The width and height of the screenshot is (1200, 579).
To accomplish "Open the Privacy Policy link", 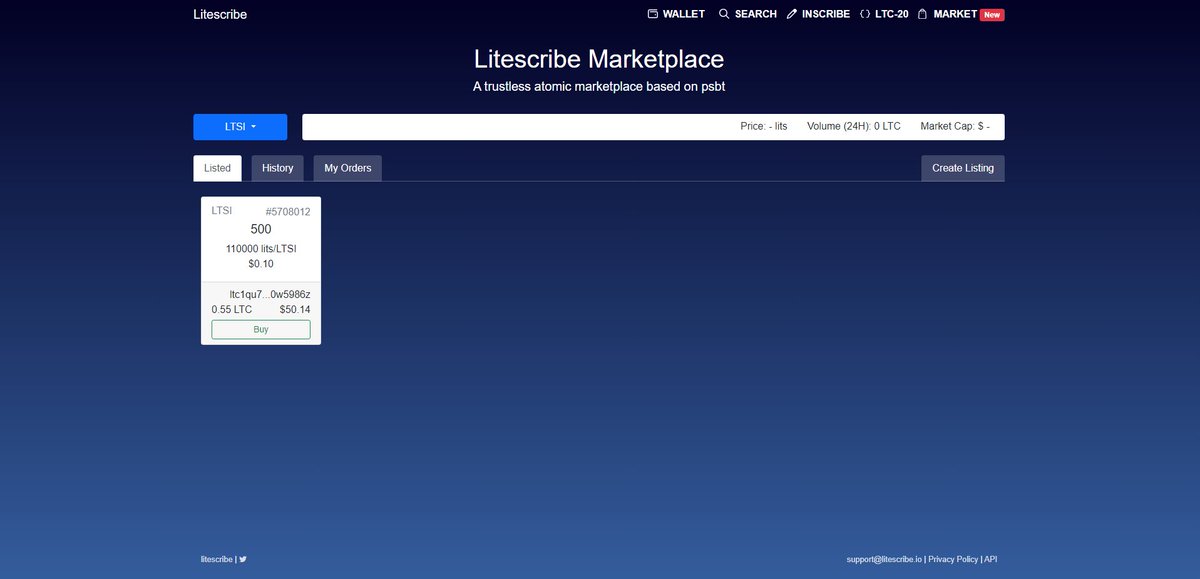I will (953, 559).
